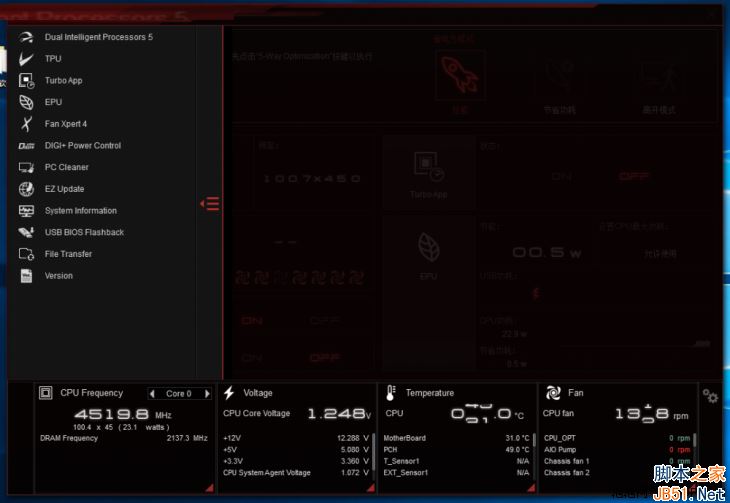Open monitor settings gear icon

710,396
